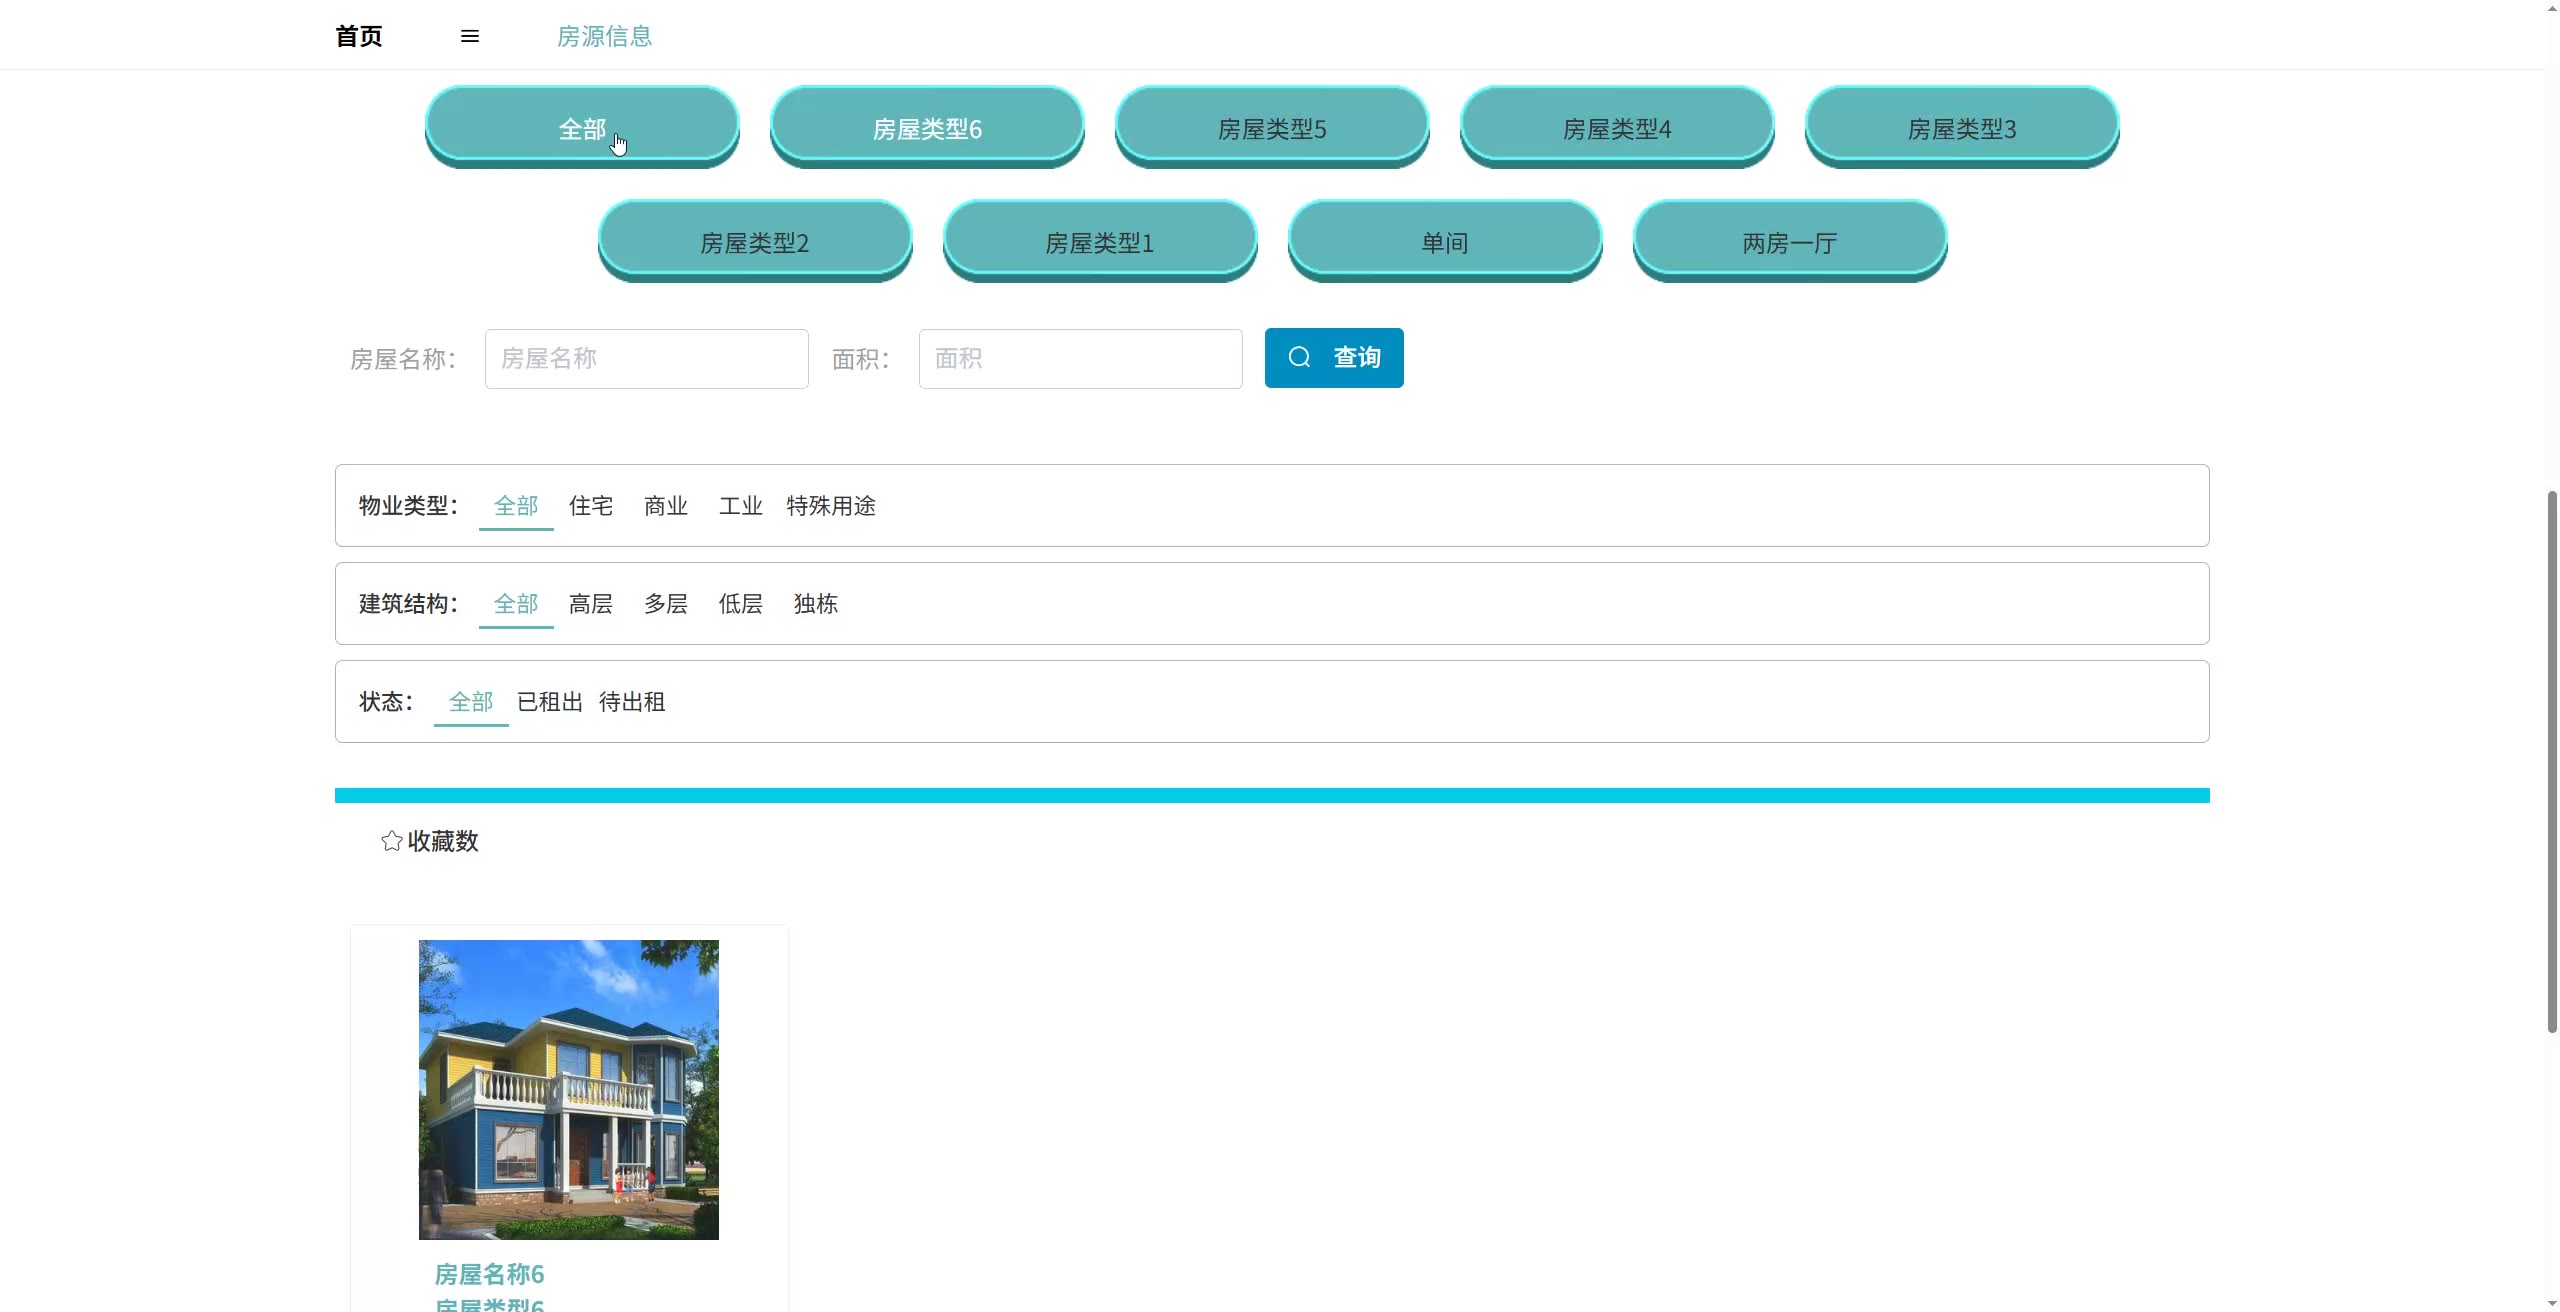Open the 房屋名称6 house thumbnail
This screenshot has height=1312, width=2560.
pos(568,1089)
